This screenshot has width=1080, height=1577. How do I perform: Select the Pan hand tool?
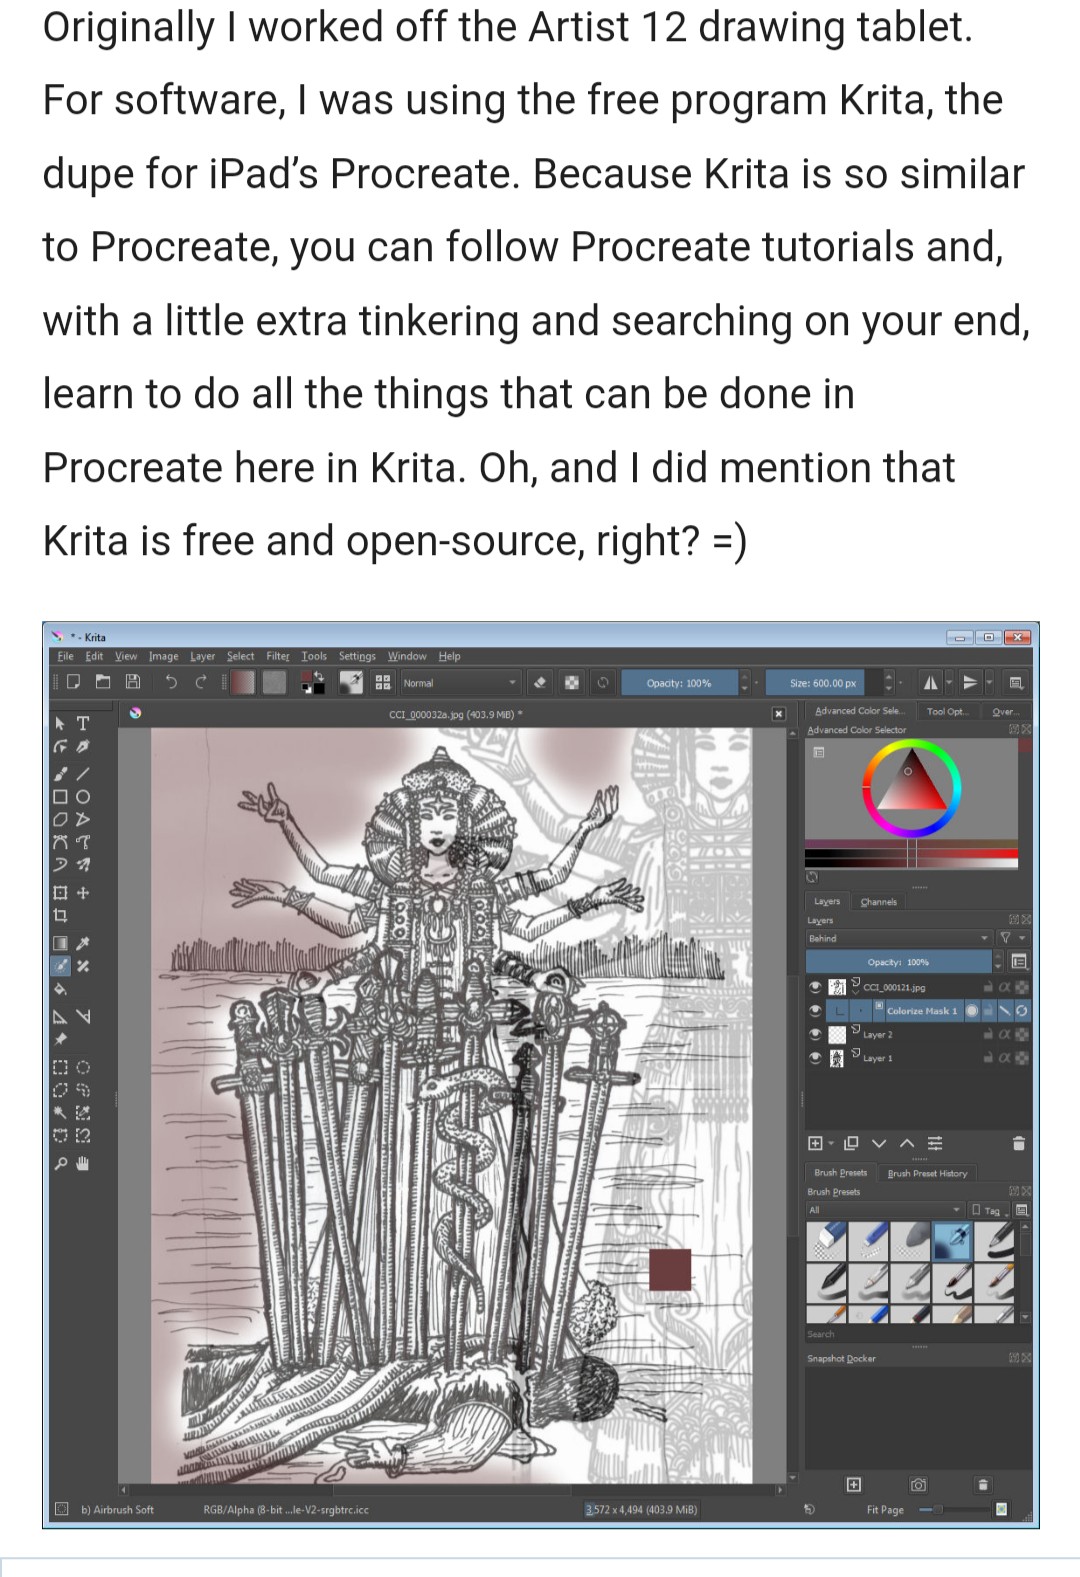click(83, 1163)
